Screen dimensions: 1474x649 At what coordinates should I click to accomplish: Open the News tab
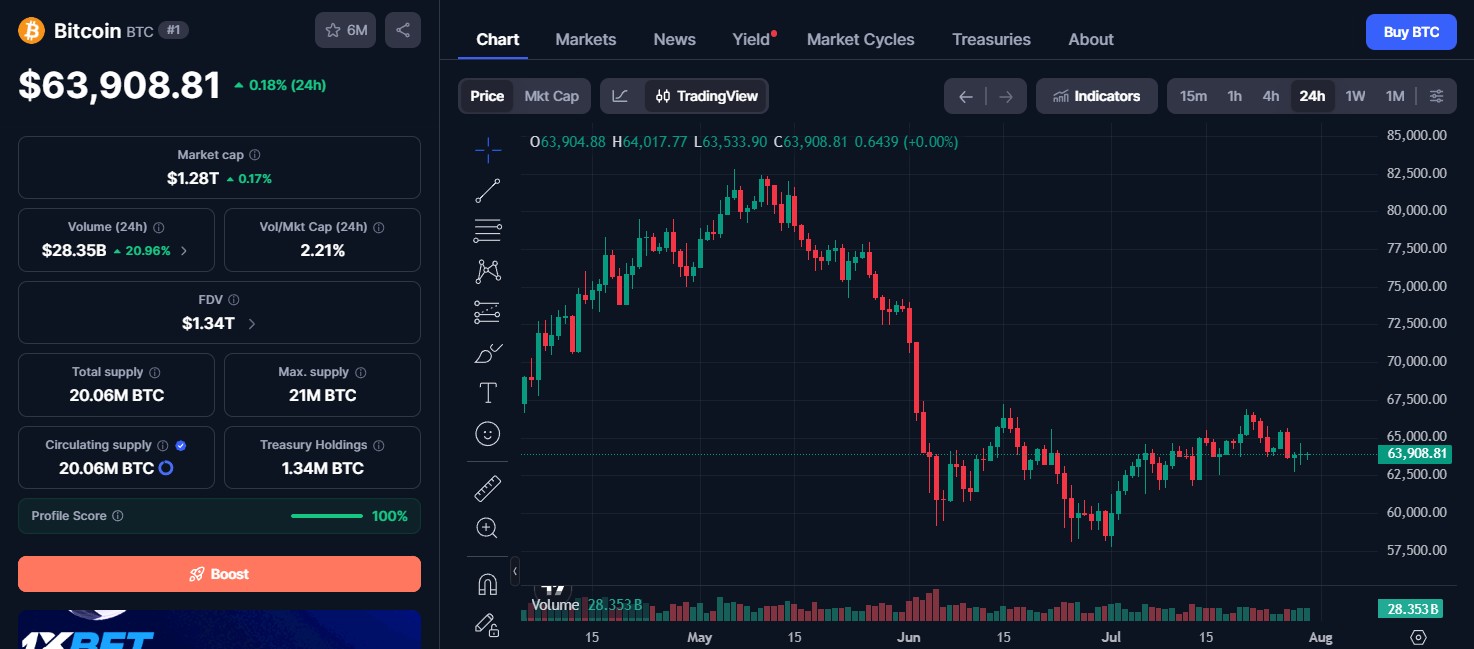[674, 39]
